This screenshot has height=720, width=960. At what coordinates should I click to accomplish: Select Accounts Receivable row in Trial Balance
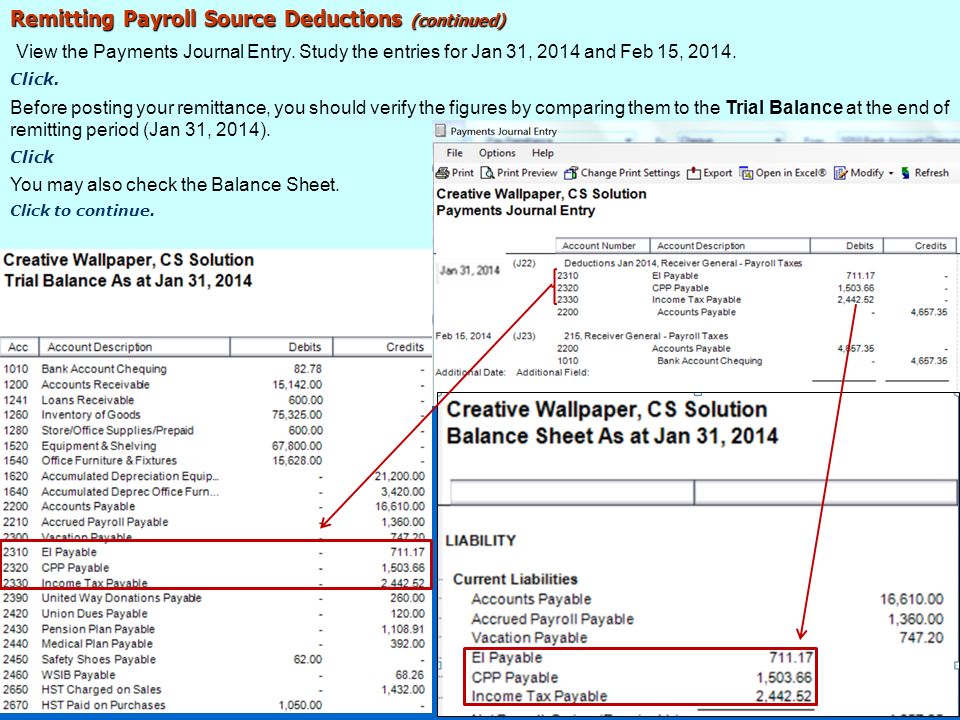[214, 384]
